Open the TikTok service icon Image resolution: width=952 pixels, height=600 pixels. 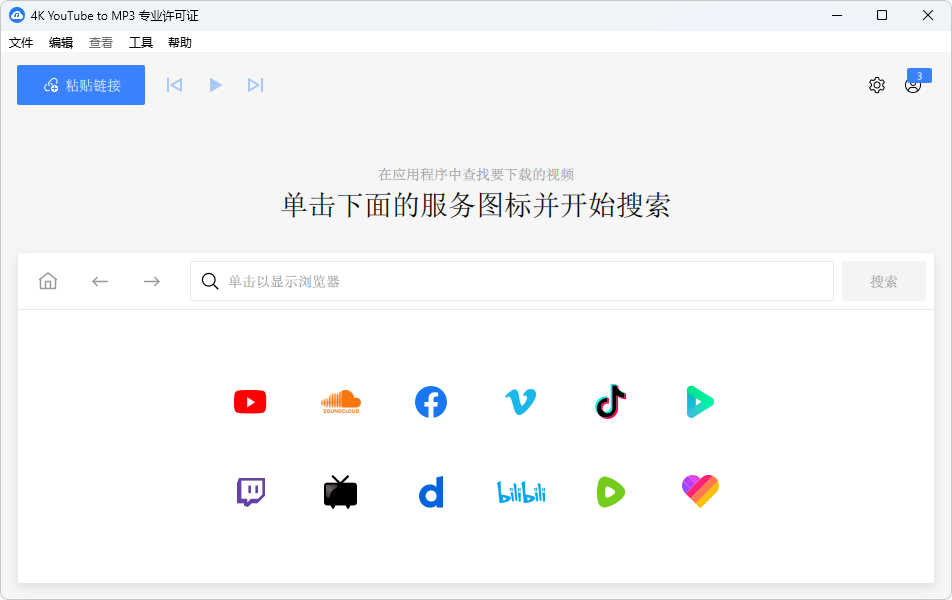[610, 402]
